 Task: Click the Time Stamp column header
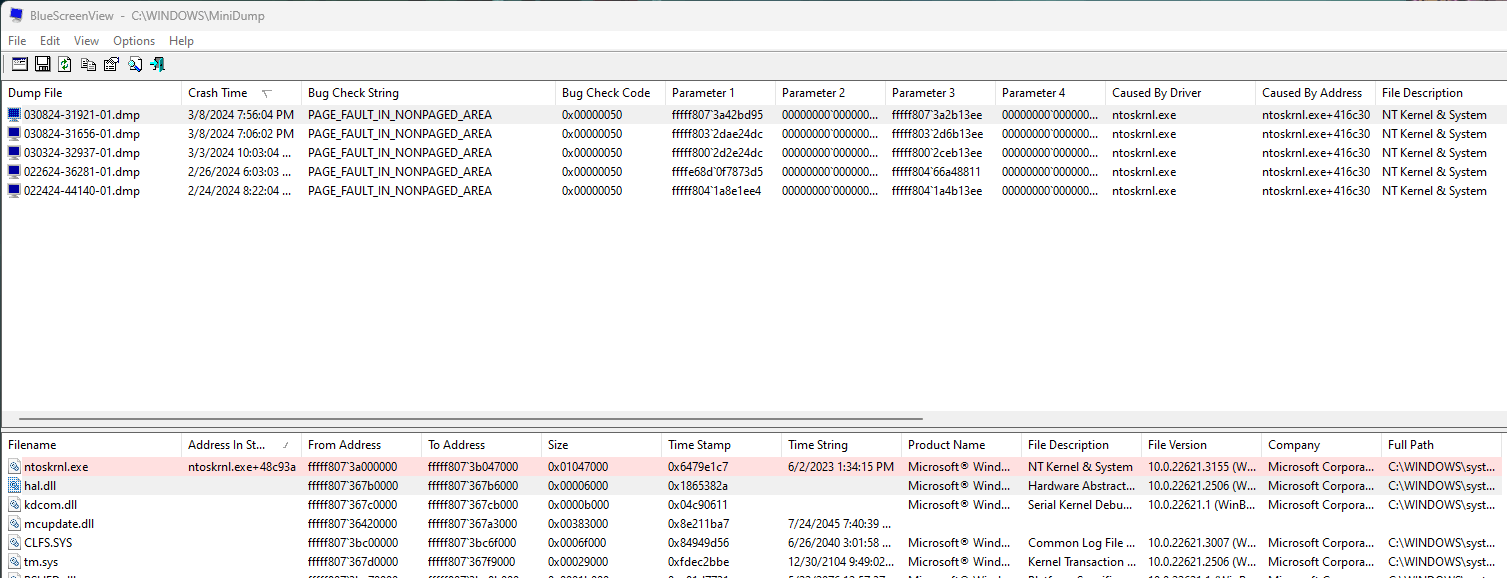pyautogui.click(x=721, y=445)
